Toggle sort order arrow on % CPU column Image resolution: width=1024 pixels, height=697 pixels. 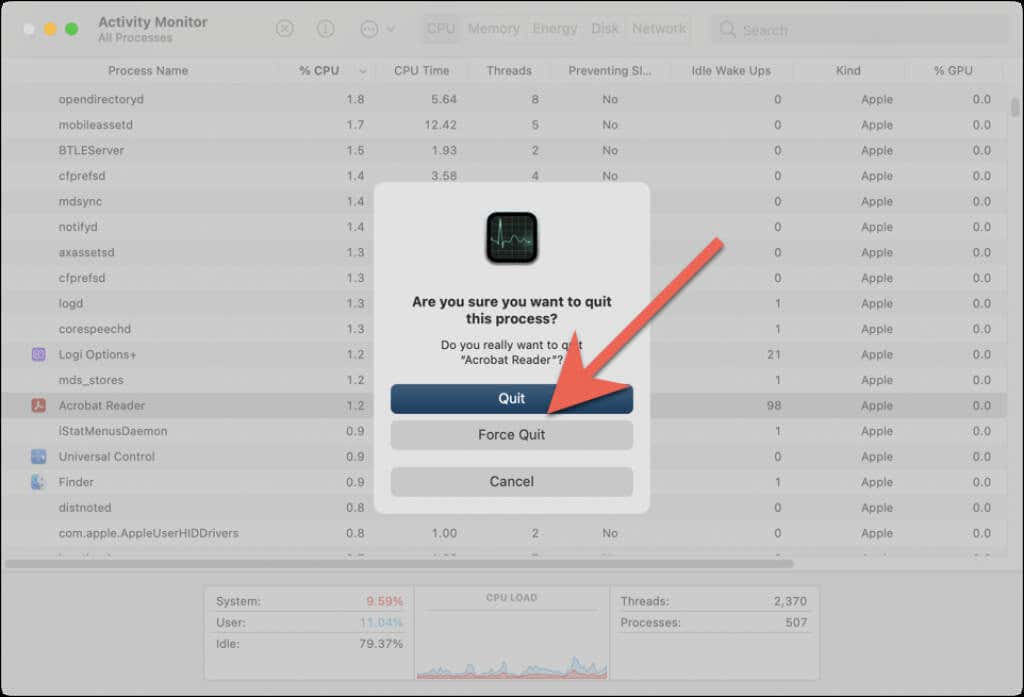click(362, 71)
